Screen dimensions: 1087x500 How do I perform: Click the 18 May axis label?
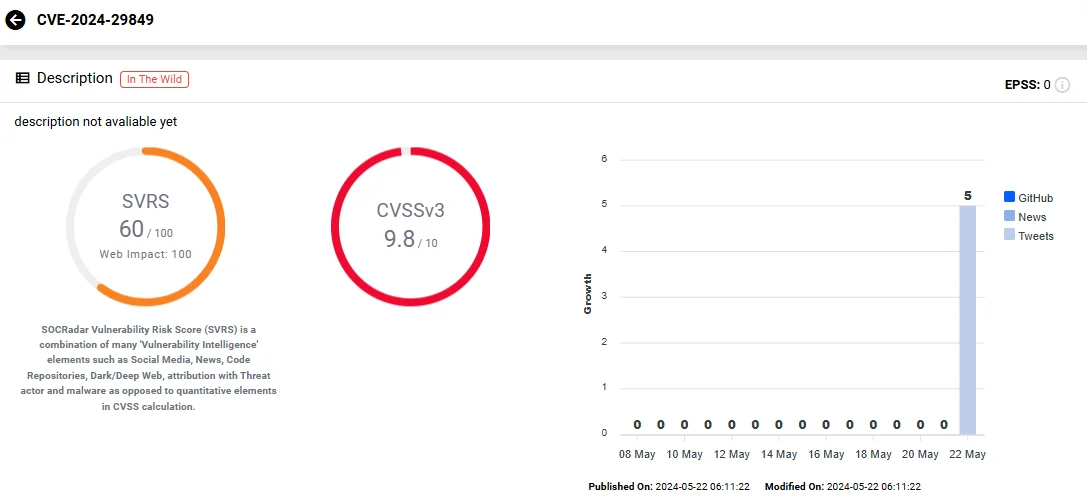pos(873,455)
